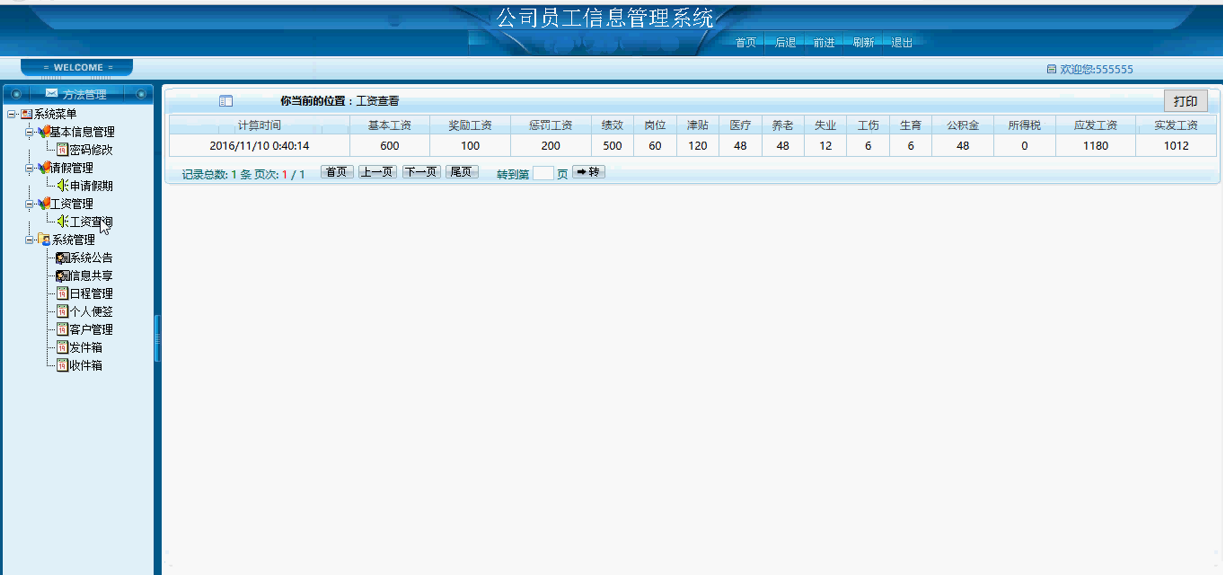Click the 600 basic salary cell
This screenshot has width=1223, height=575.
point(389,145)
